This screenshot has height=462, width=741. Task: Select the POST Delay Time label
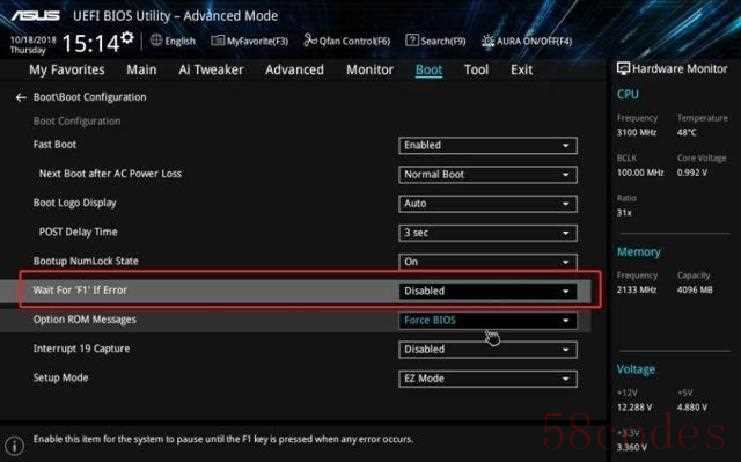78,232
